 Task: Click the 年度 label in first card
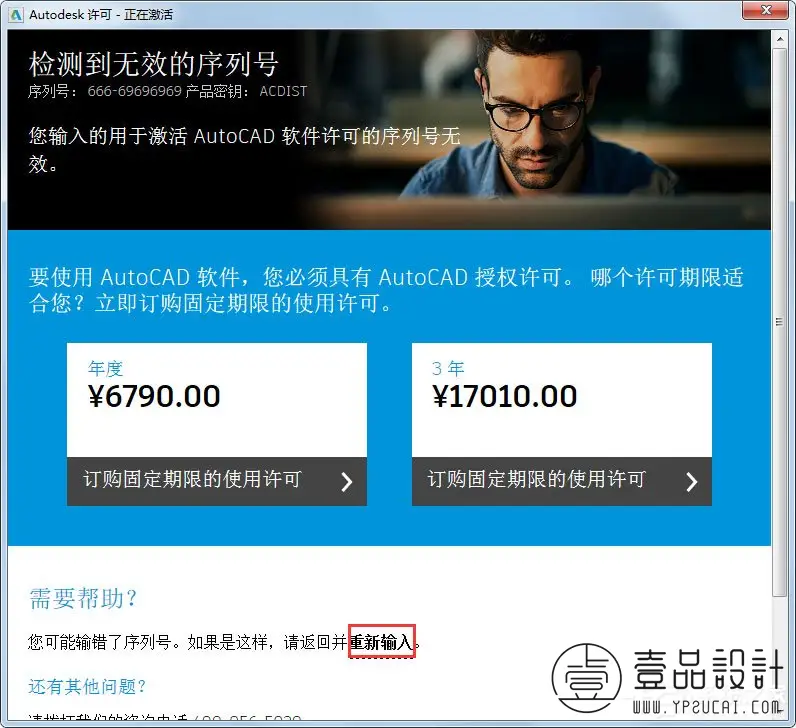[x=106, y=368]
